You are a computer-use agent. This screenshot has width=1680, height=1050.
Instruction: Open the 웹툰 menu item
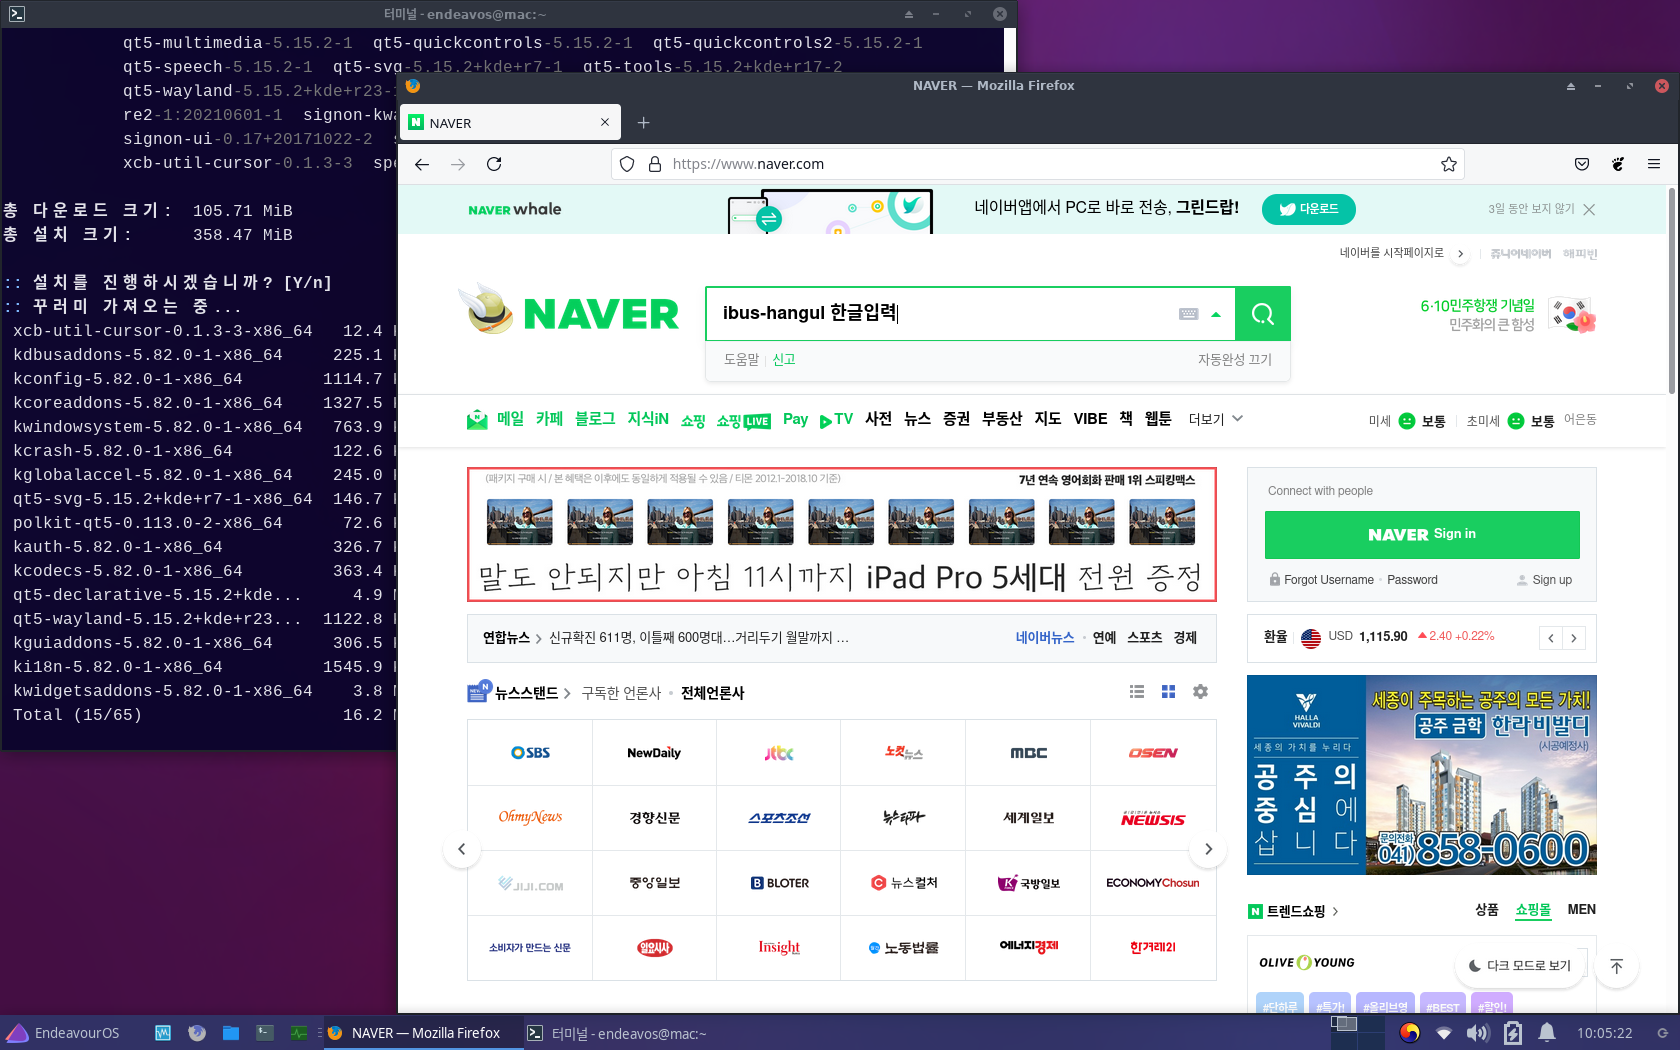(1158, 419)
